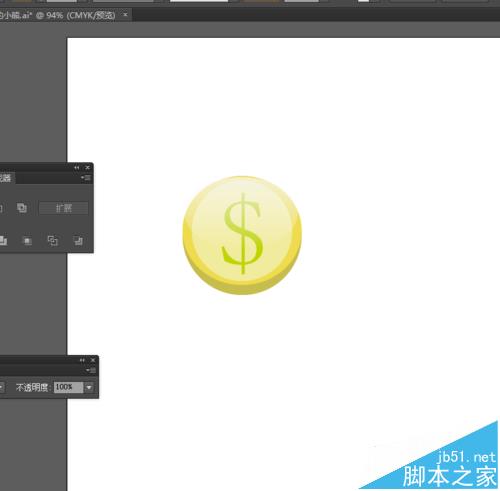Select the dollar sign on the coin
Image resolution: width=500 pixels, height=491 pixels.
[x=243, y=233]
